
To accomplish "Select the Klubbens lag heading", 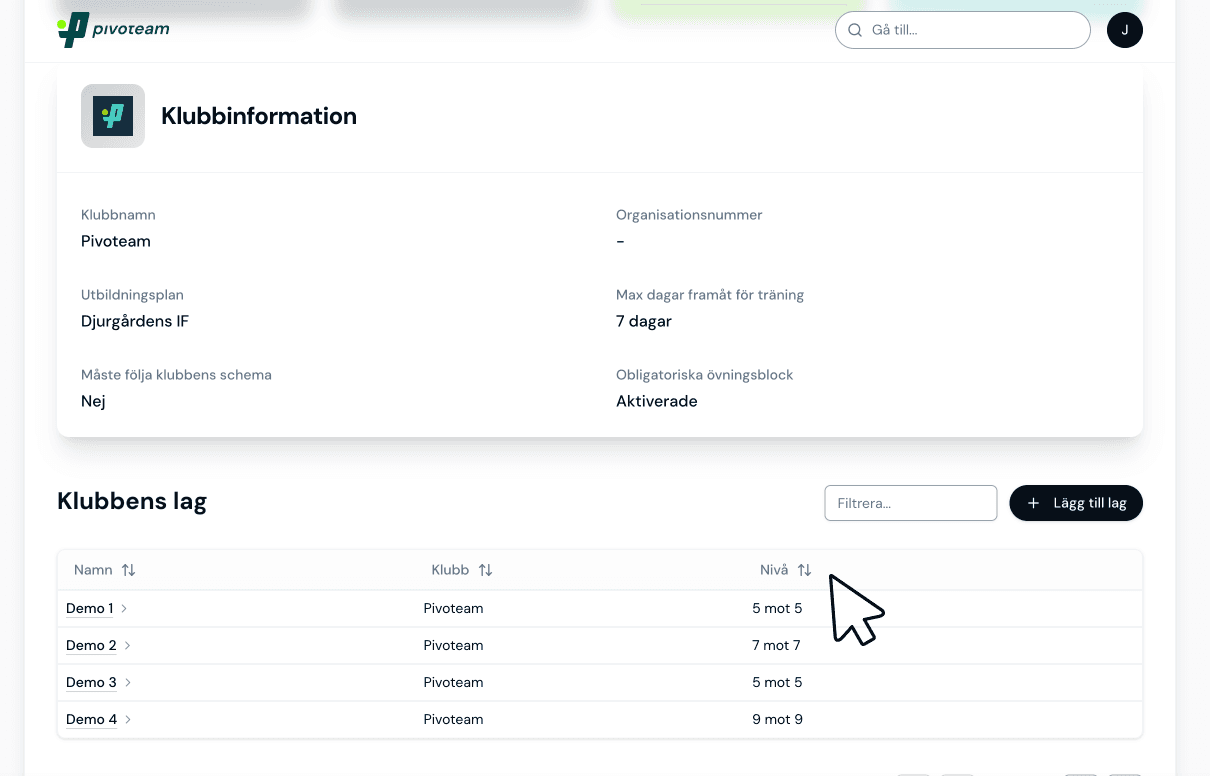I will [x=132, y=501].
